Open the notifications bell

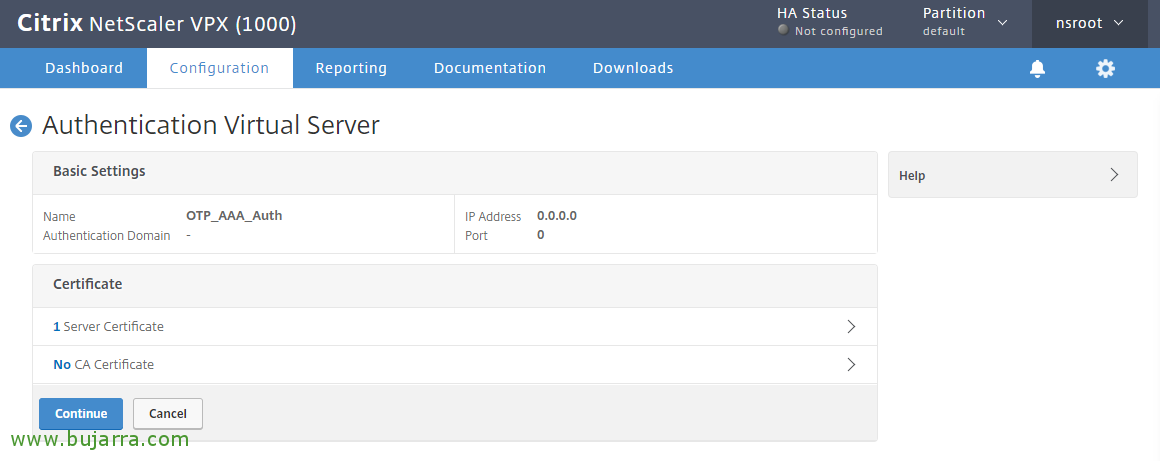coord(1037,69)
